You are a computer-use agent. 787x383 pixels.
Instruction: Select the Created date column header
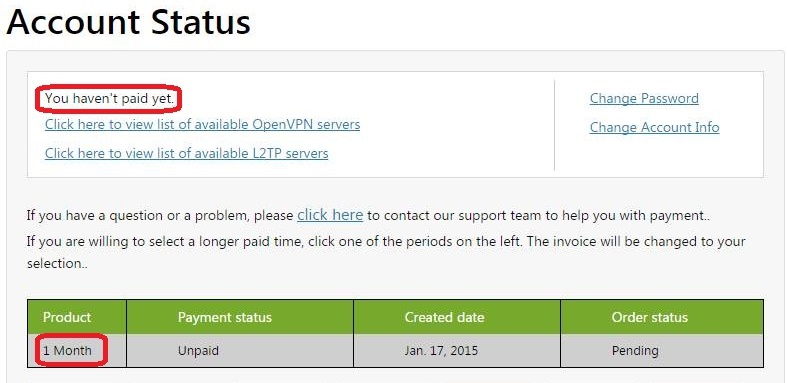coord(444,317)
